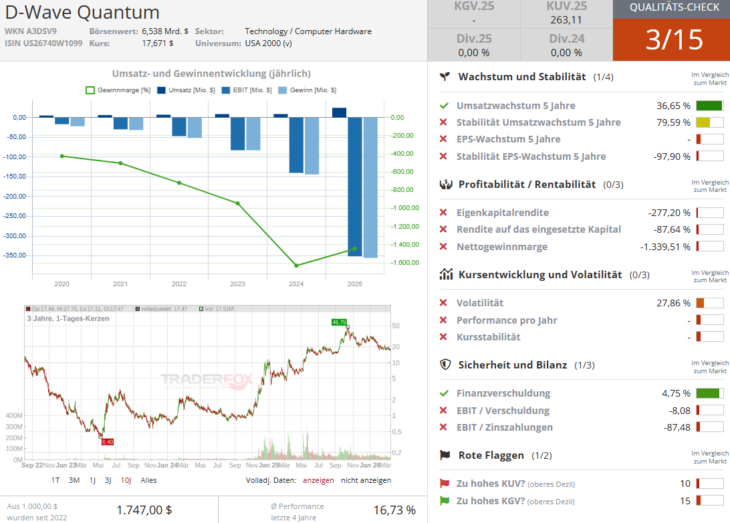
Task: Click the red X beside Eigenkapitalrendite
Action: [x=444, y=212]
